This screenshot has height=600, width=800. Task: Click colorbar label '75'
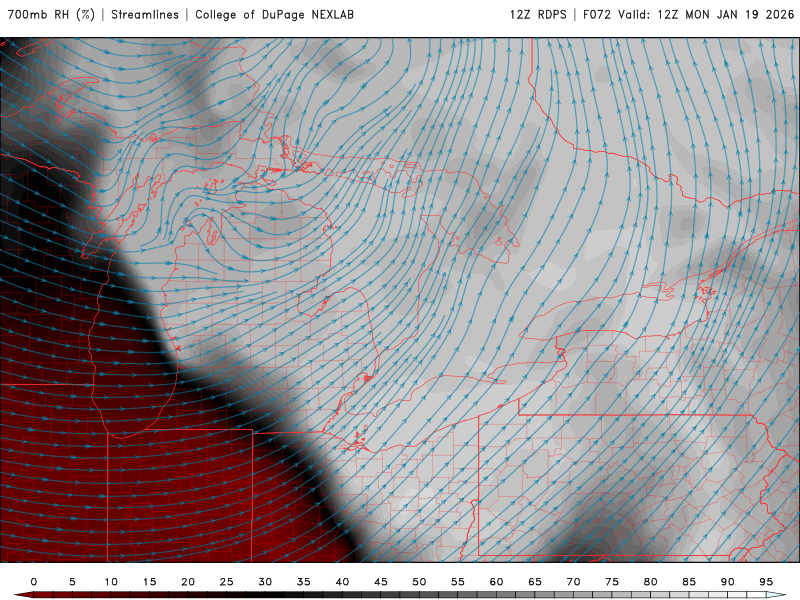(x=612, y=582)
